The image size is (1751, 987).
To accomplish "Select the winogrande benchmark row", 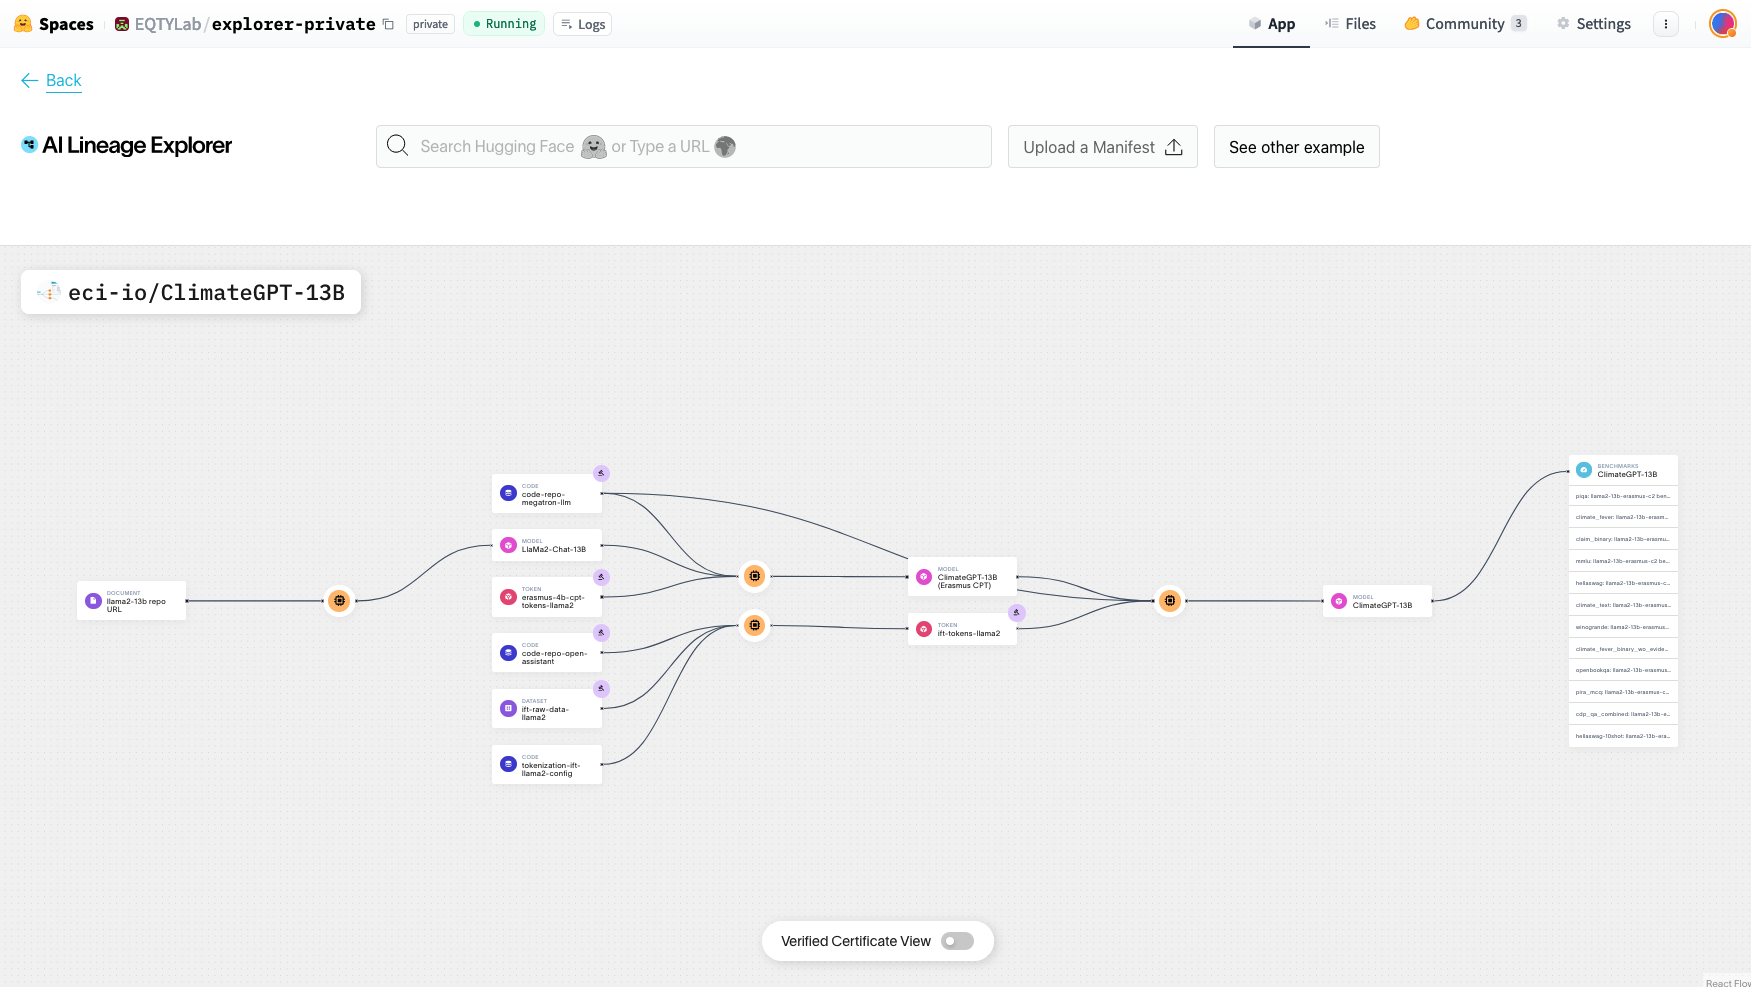I will 1623,627.
